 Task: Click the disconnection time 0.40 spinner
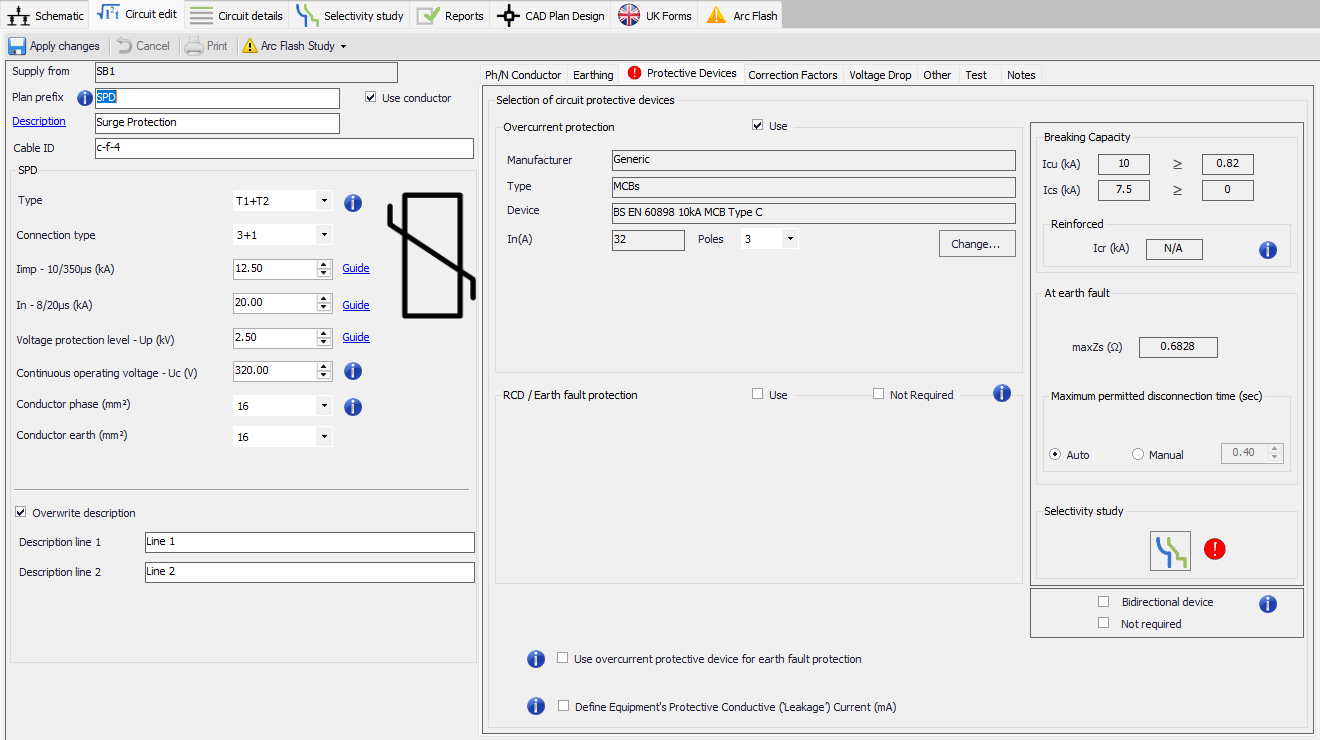coord(1274,453)
